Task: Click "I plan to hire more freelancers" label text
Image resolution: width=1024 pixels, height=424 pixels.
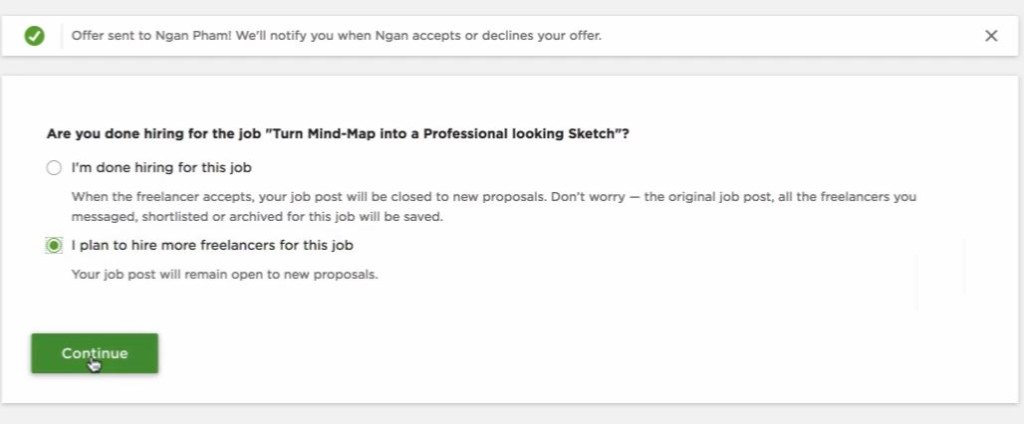Action: (212, 246)
